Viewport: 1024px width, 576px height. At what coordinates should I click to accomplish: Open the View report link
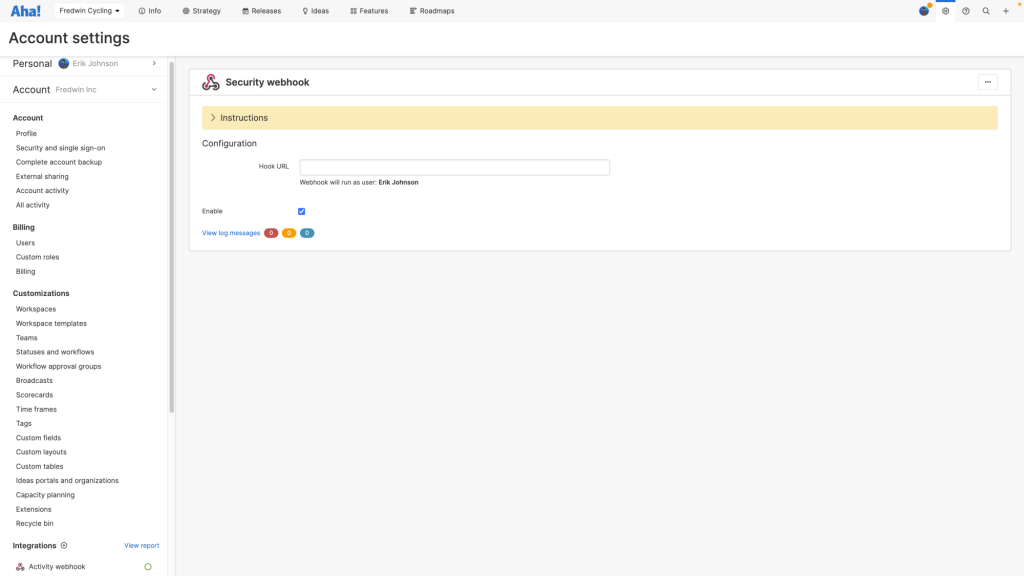pos(141,546)
